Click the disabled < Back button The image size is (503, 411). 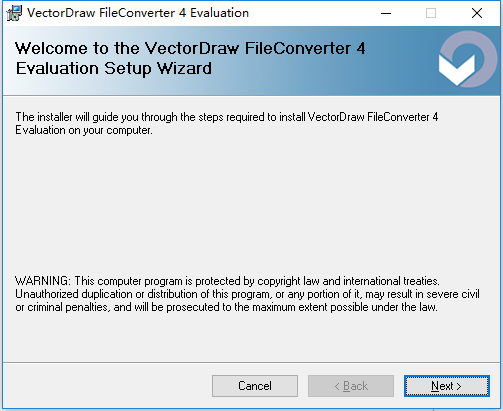click(x=351, y=386)
